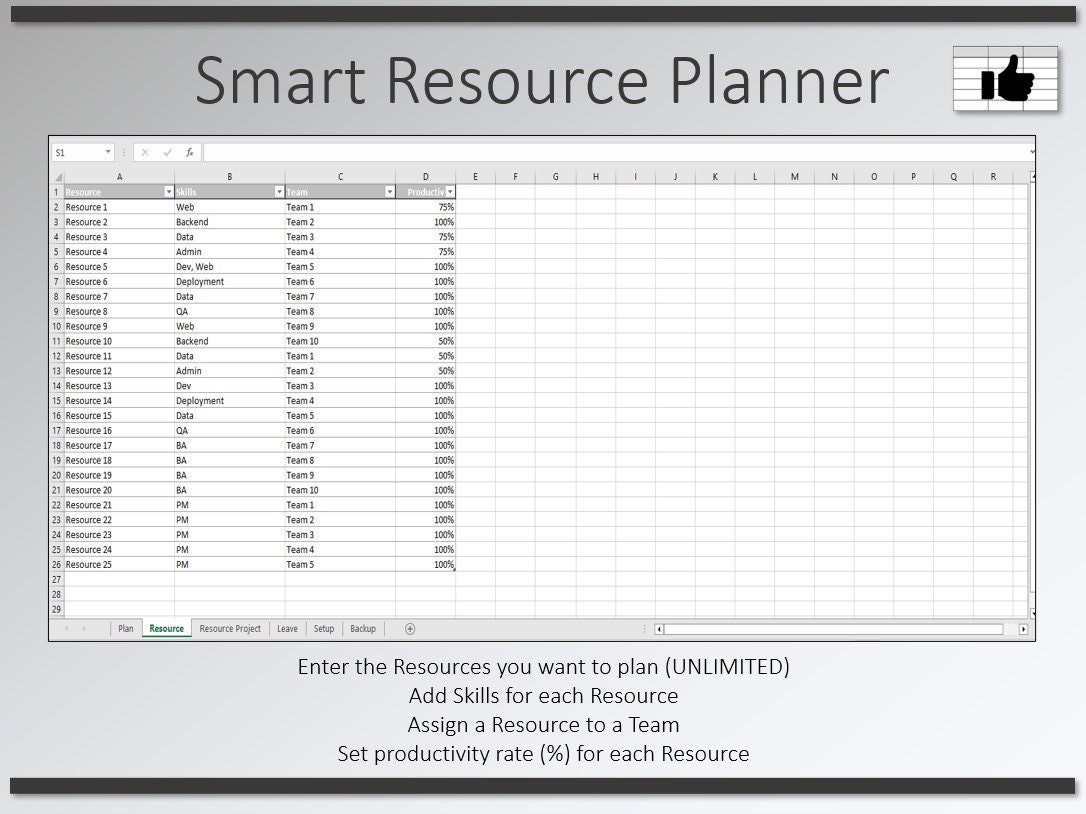The height and width of the screenshot is (814, 1086).
Task: Open the Name Box dropdown arrow
Action: coord(109,152)
